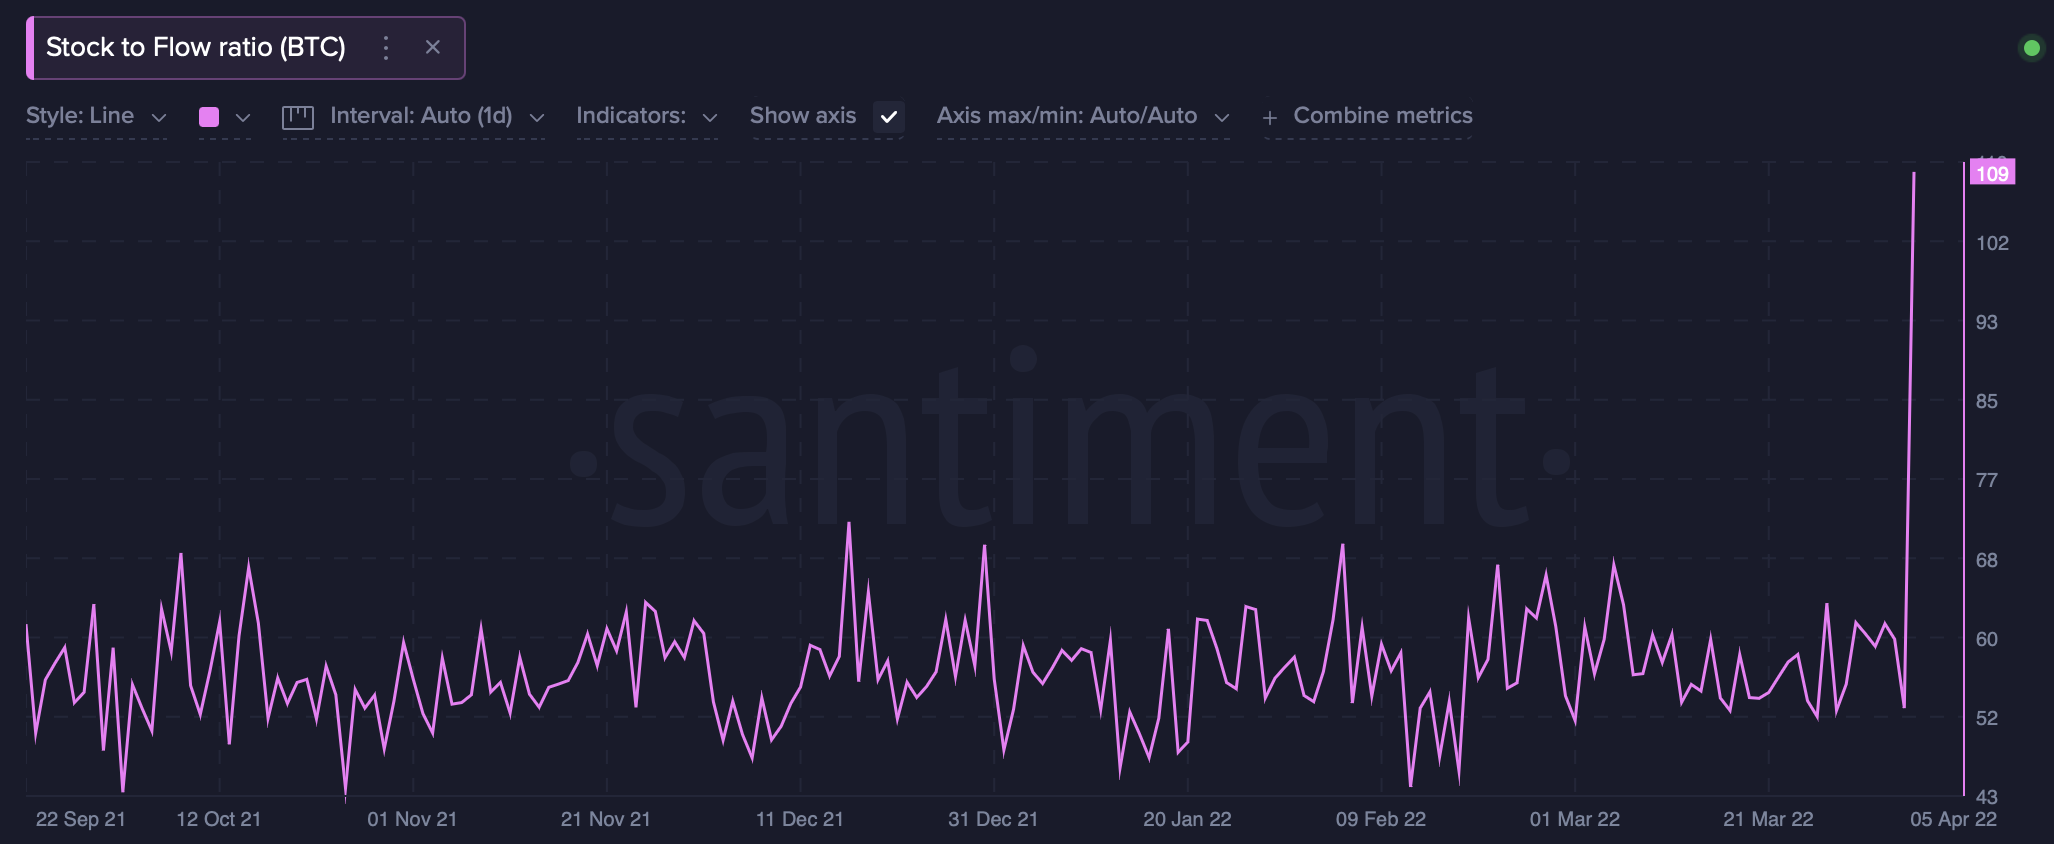
Task: Click the 109 current value axis label
Action: click(x=1991, y=173)
